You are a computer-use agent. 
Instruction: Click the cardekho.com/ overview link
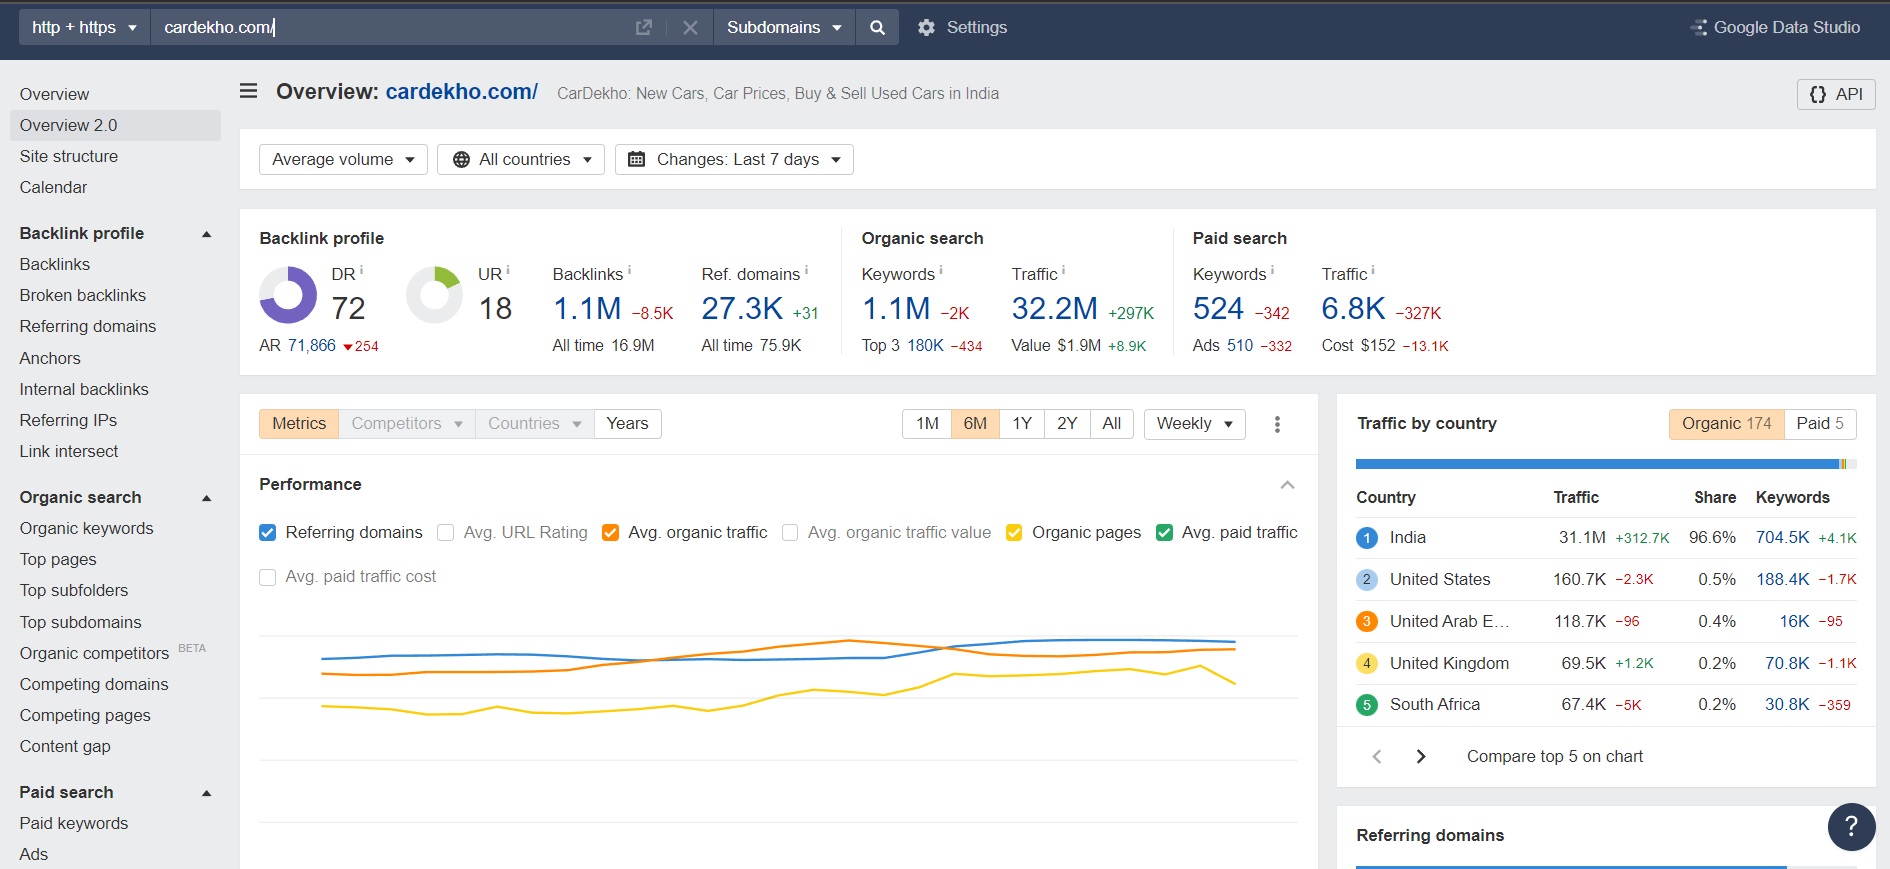pyautogui.click(x=462, y=92)
